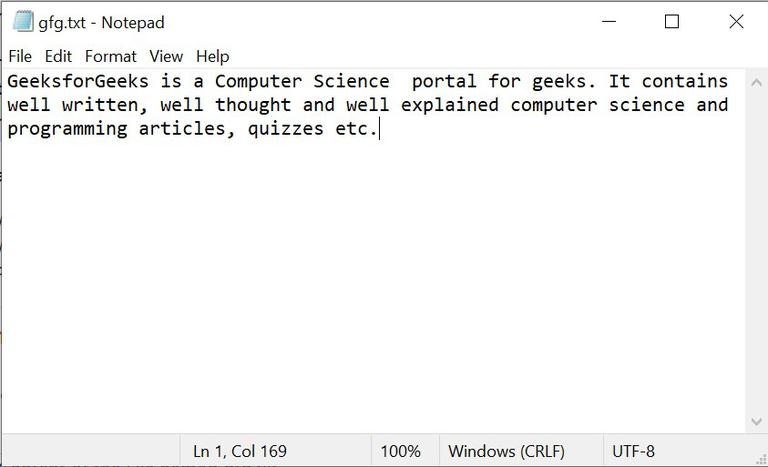Viewport: 768px width, 467px height.
Task: Maximize the Notepad window
Action: tap(672, 21)
